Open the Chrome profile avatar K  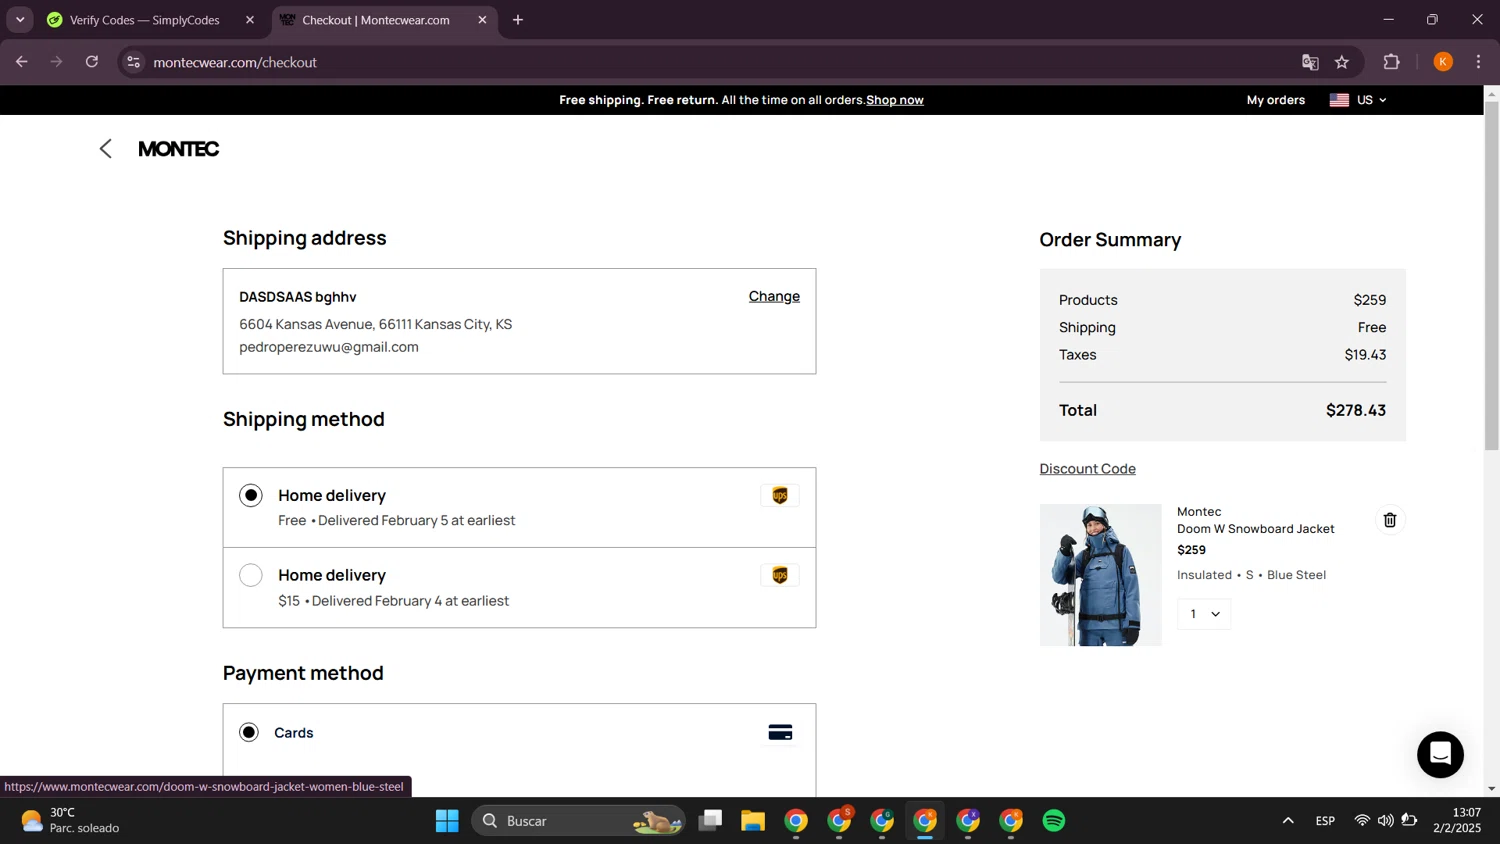tap(1442, 62)
